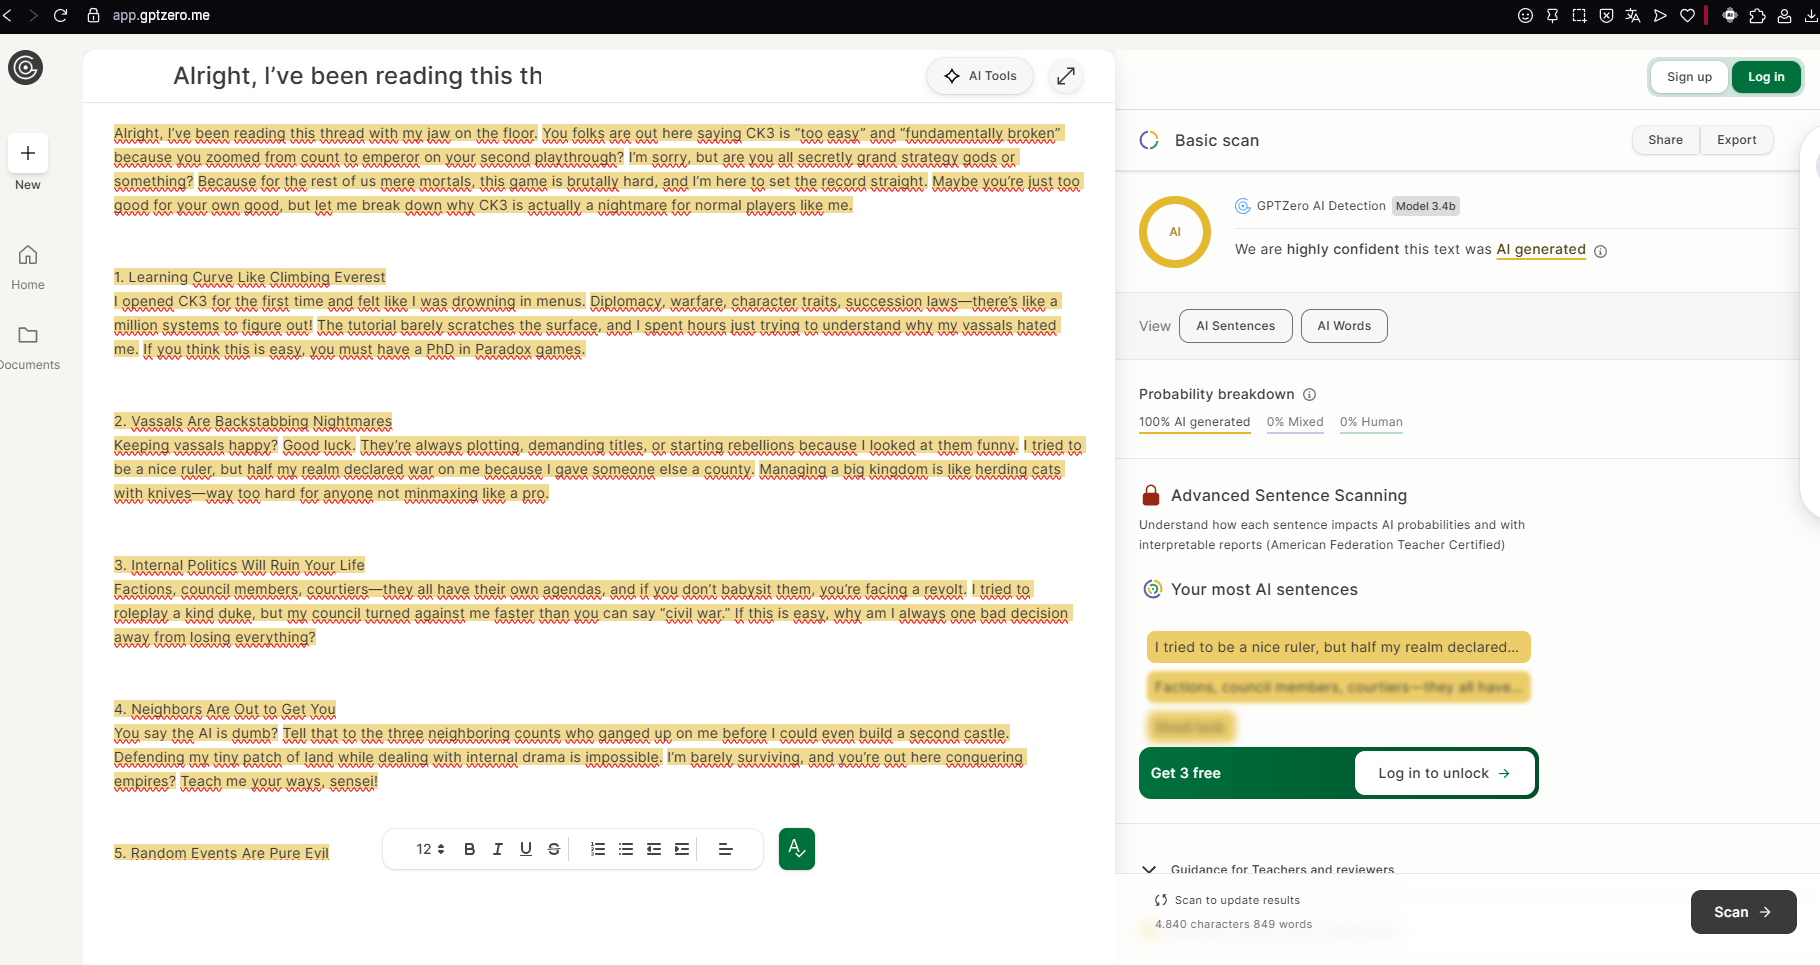
Task: Click heading '3. Internal Politics Will Ruin Your Life'
Action: (239, 565)
